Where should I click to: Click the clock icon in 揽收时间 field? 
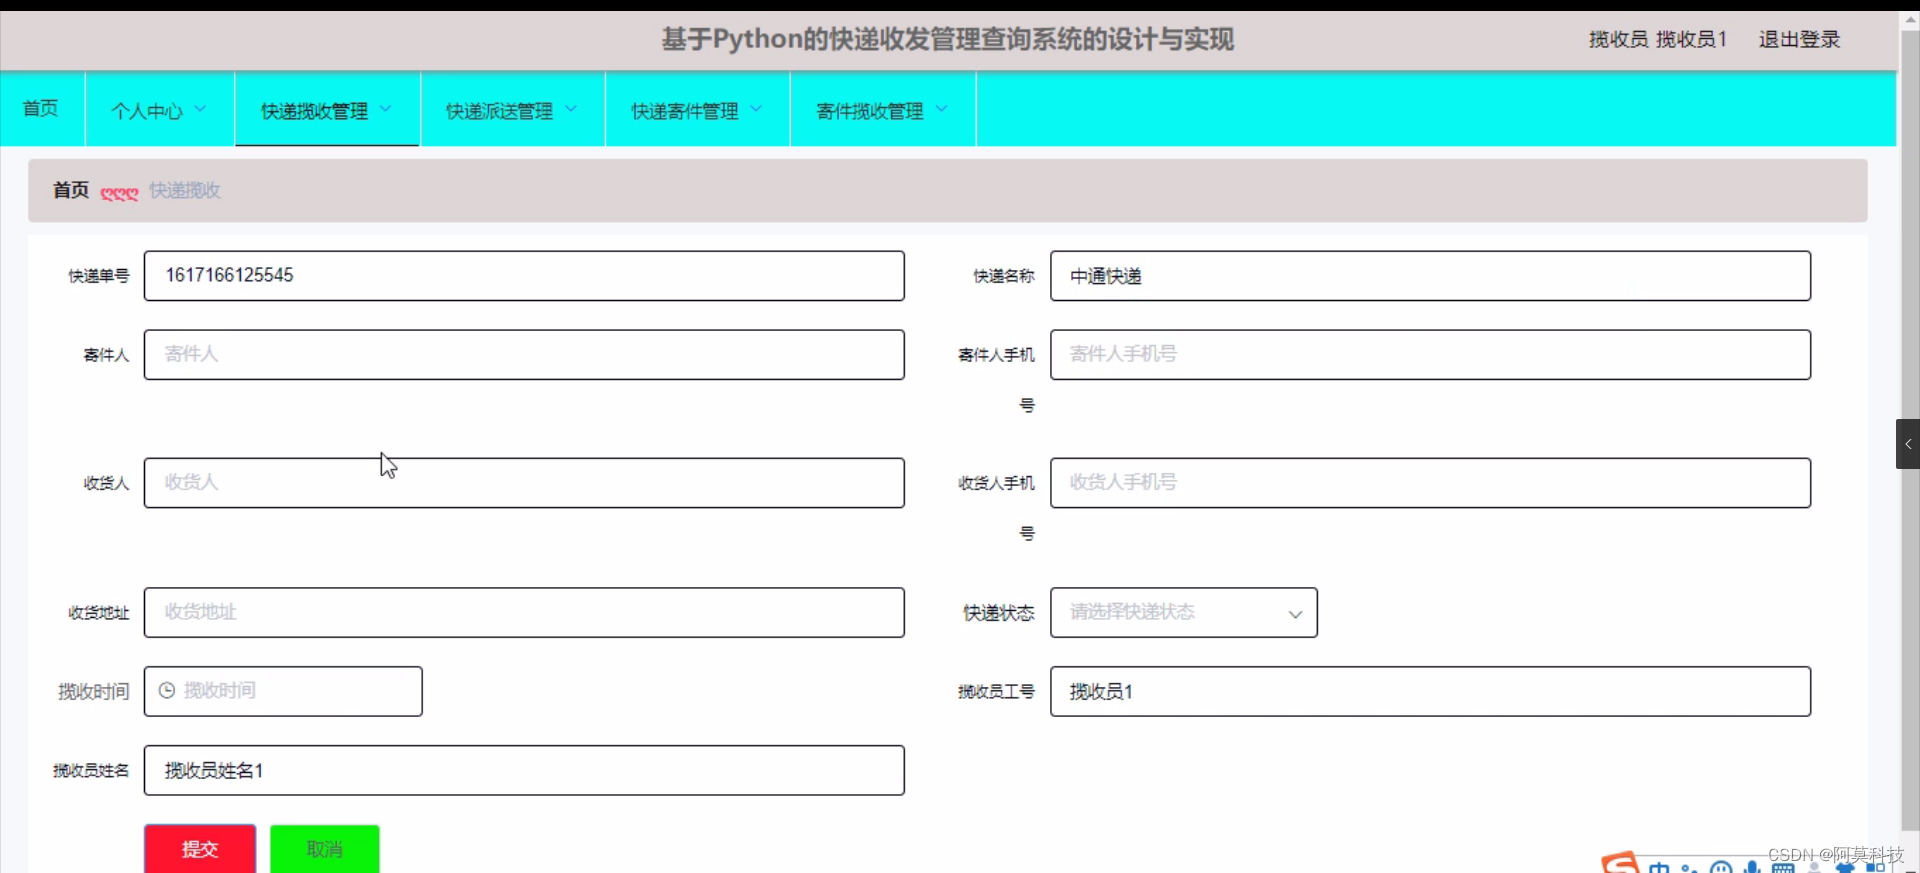[167, 690]
